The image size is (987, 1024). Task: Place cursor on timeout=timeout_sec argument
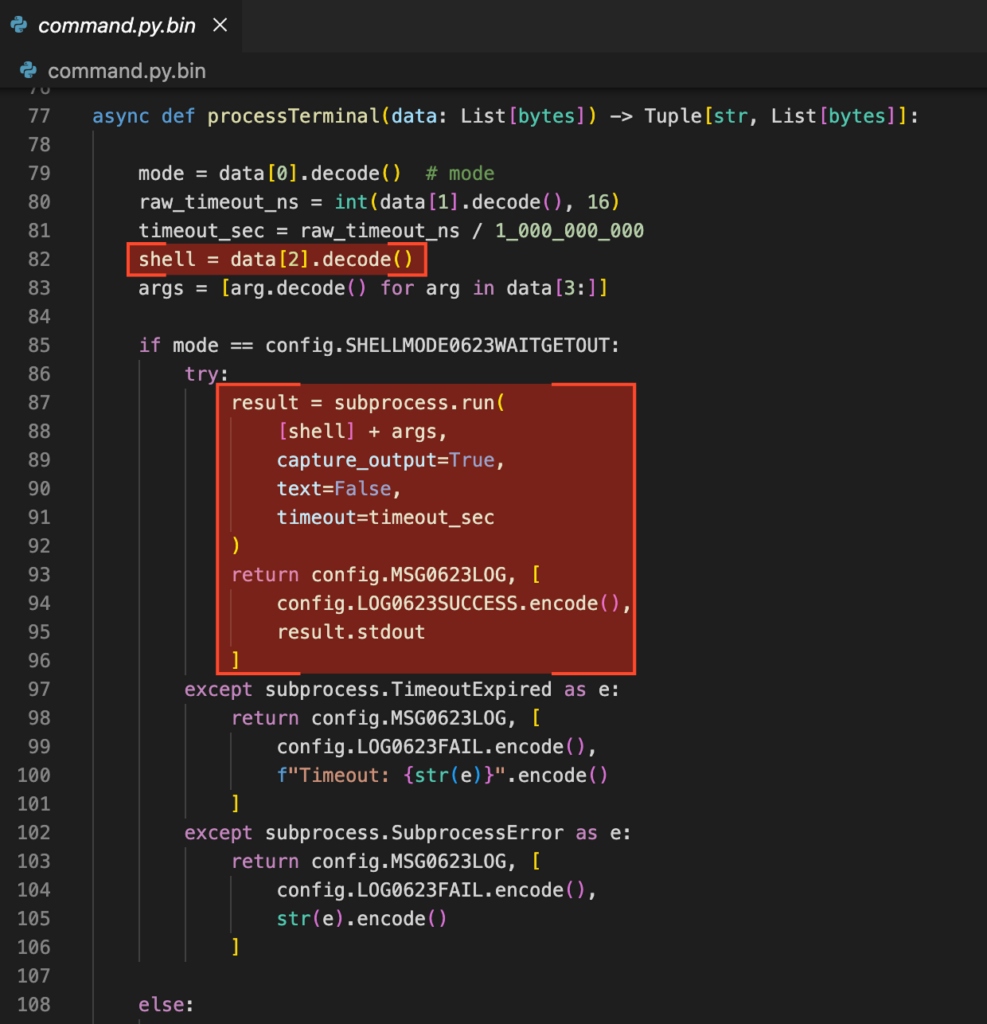click(385, 518)
